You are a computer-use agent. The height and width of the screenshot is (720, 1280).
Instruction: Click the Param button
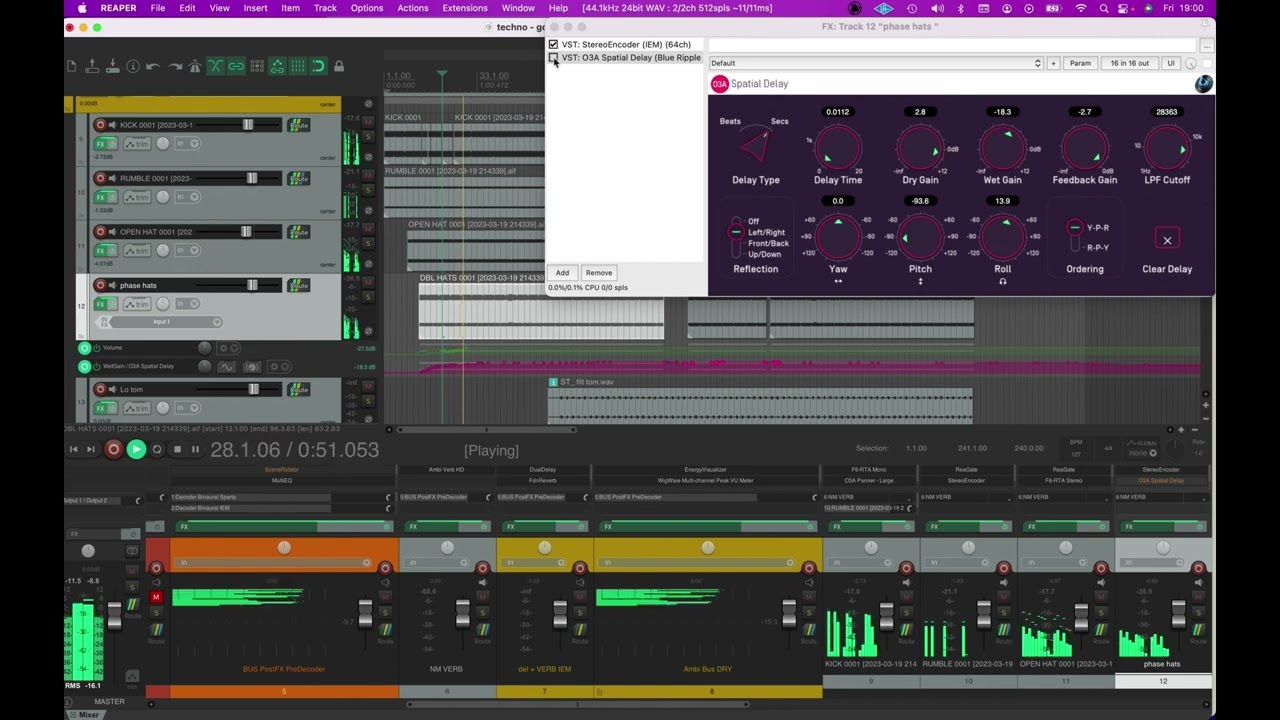(x=1080, y=63)
